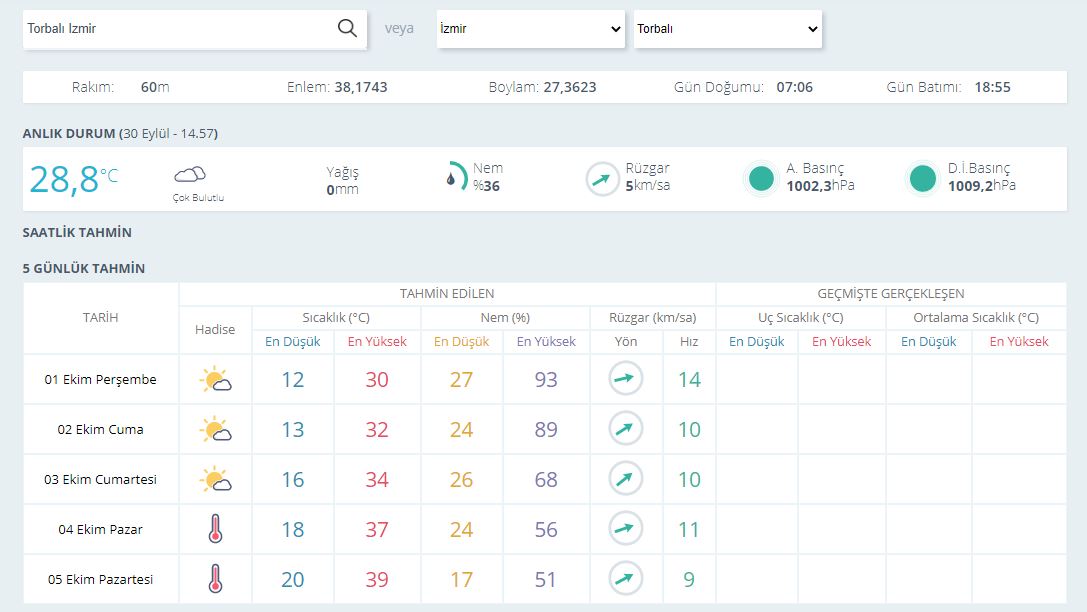Screen dimensions: 1087x612
Task: Click the search magnifier icon
Action: click(x=347, y=28)
